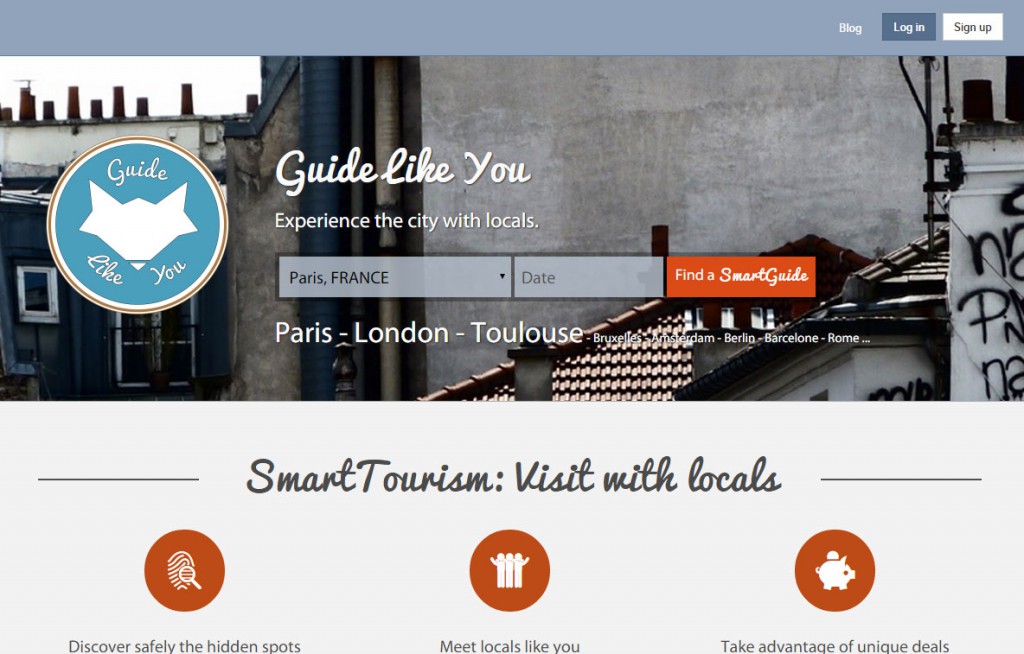Focus the Date input field

click(588, 277)
